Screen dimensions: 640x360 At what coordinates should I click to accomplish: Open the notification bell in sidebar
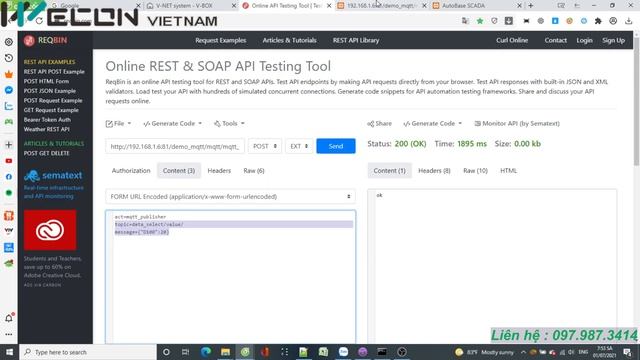(x=9, y=318)
